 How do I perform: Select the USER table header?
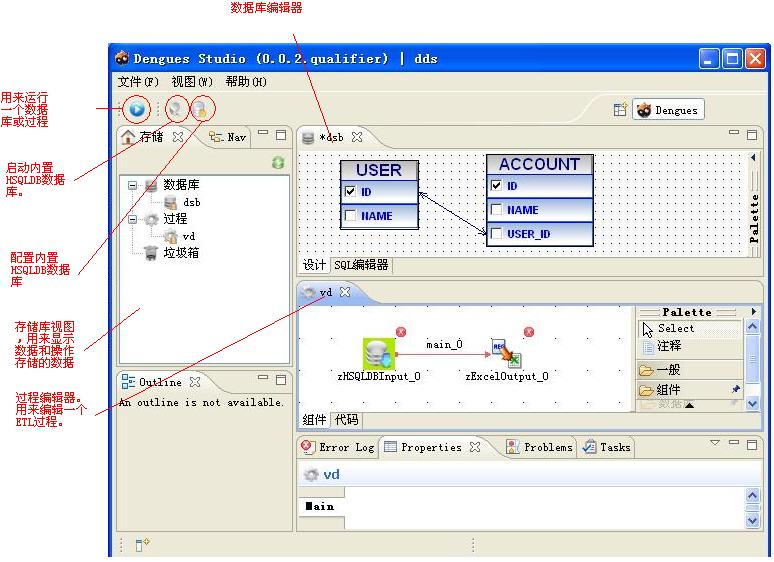click(x=379, y=170)
